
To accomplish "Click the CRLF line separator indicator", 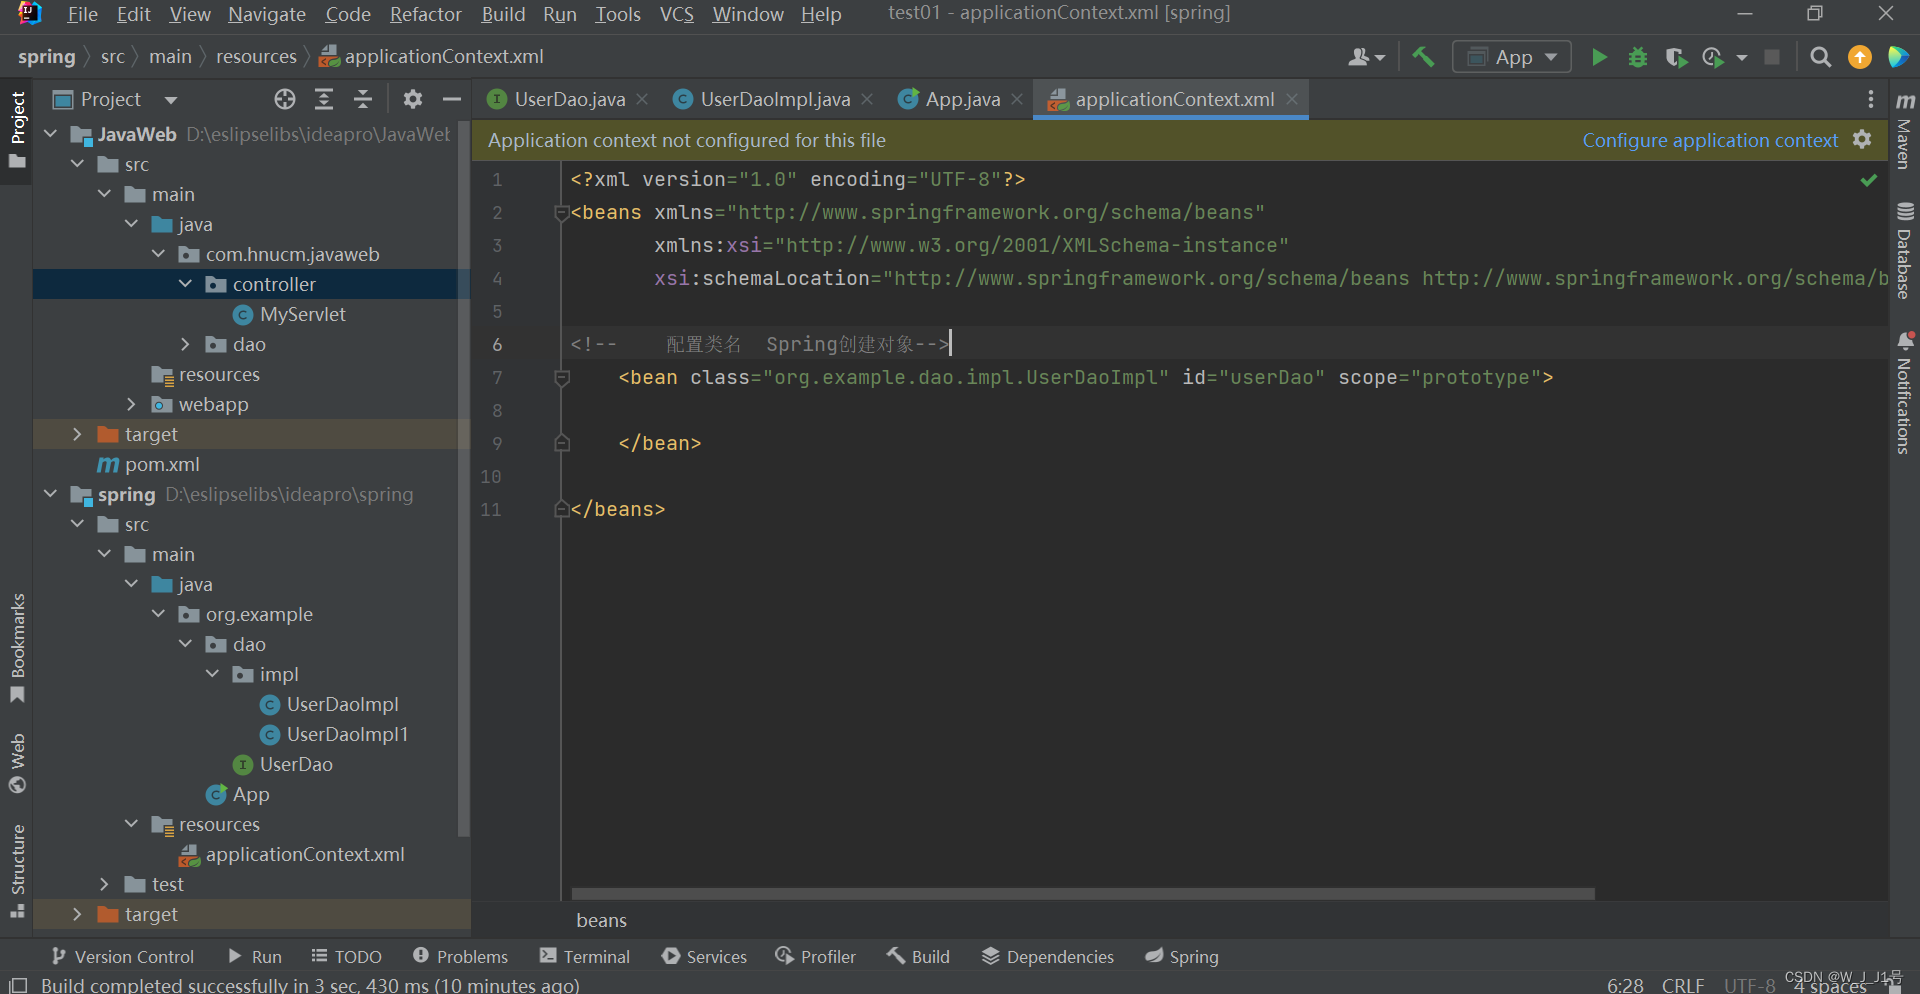I will 1682,985.
